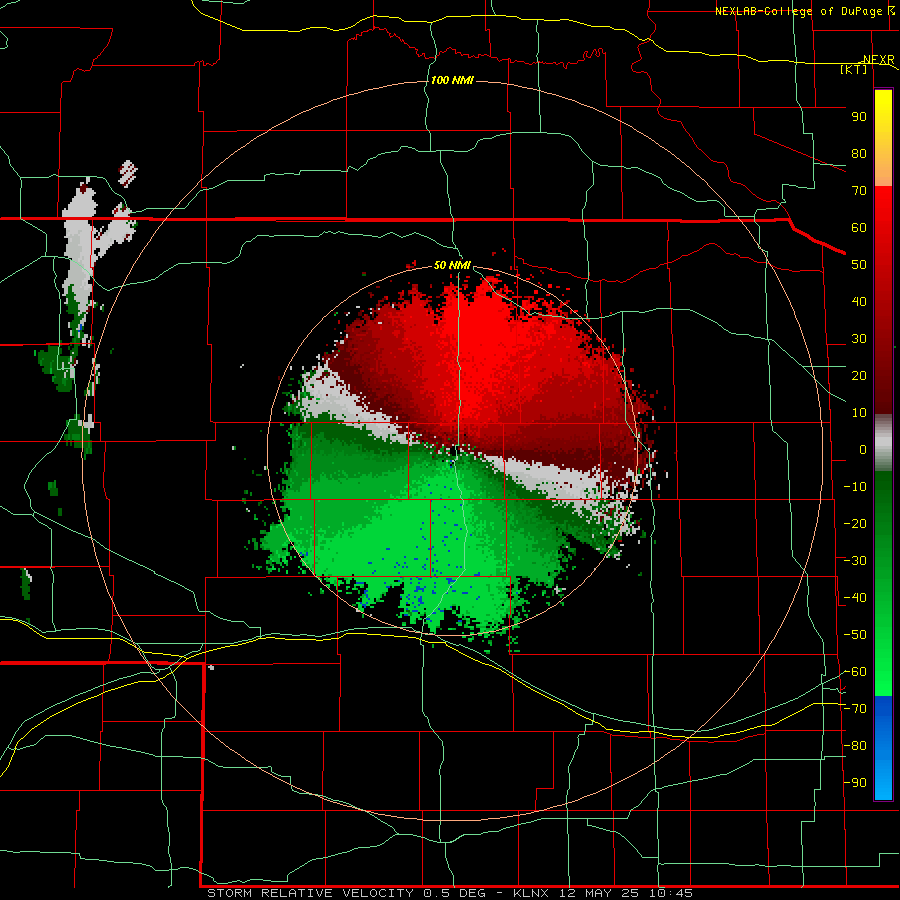
Task: Click the -70 value on the velocity scale
Action: (855, 709)
